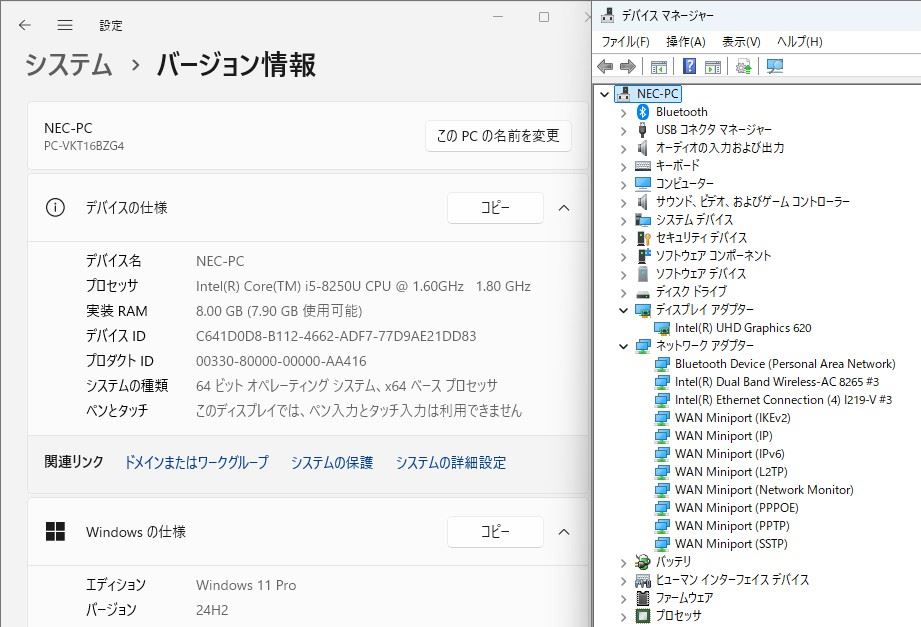Click the Update driver toolbar icon
The image size is (921, 627).
tap(743, 66)
